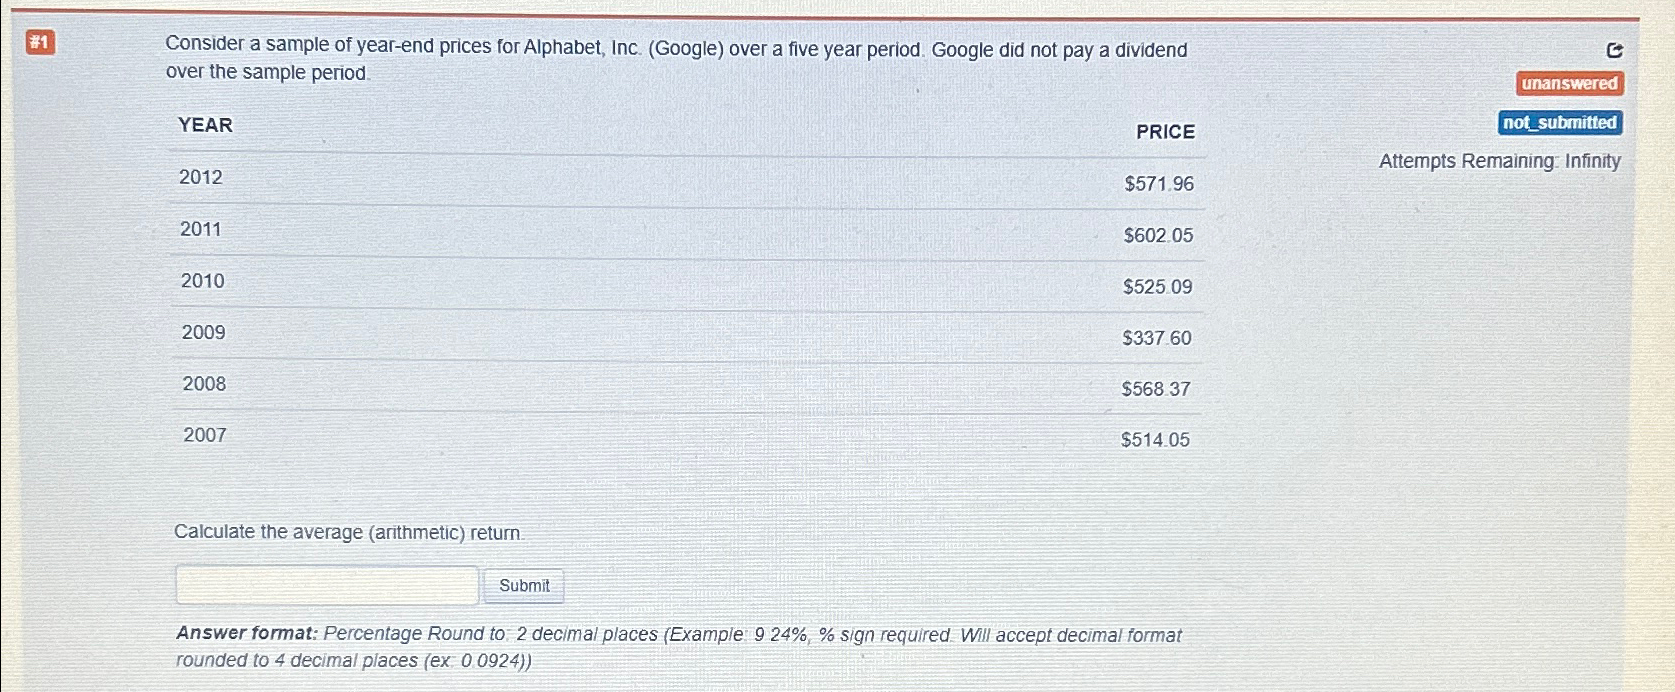Click the answer input field
1675x692 pixels.
[327, 585]
